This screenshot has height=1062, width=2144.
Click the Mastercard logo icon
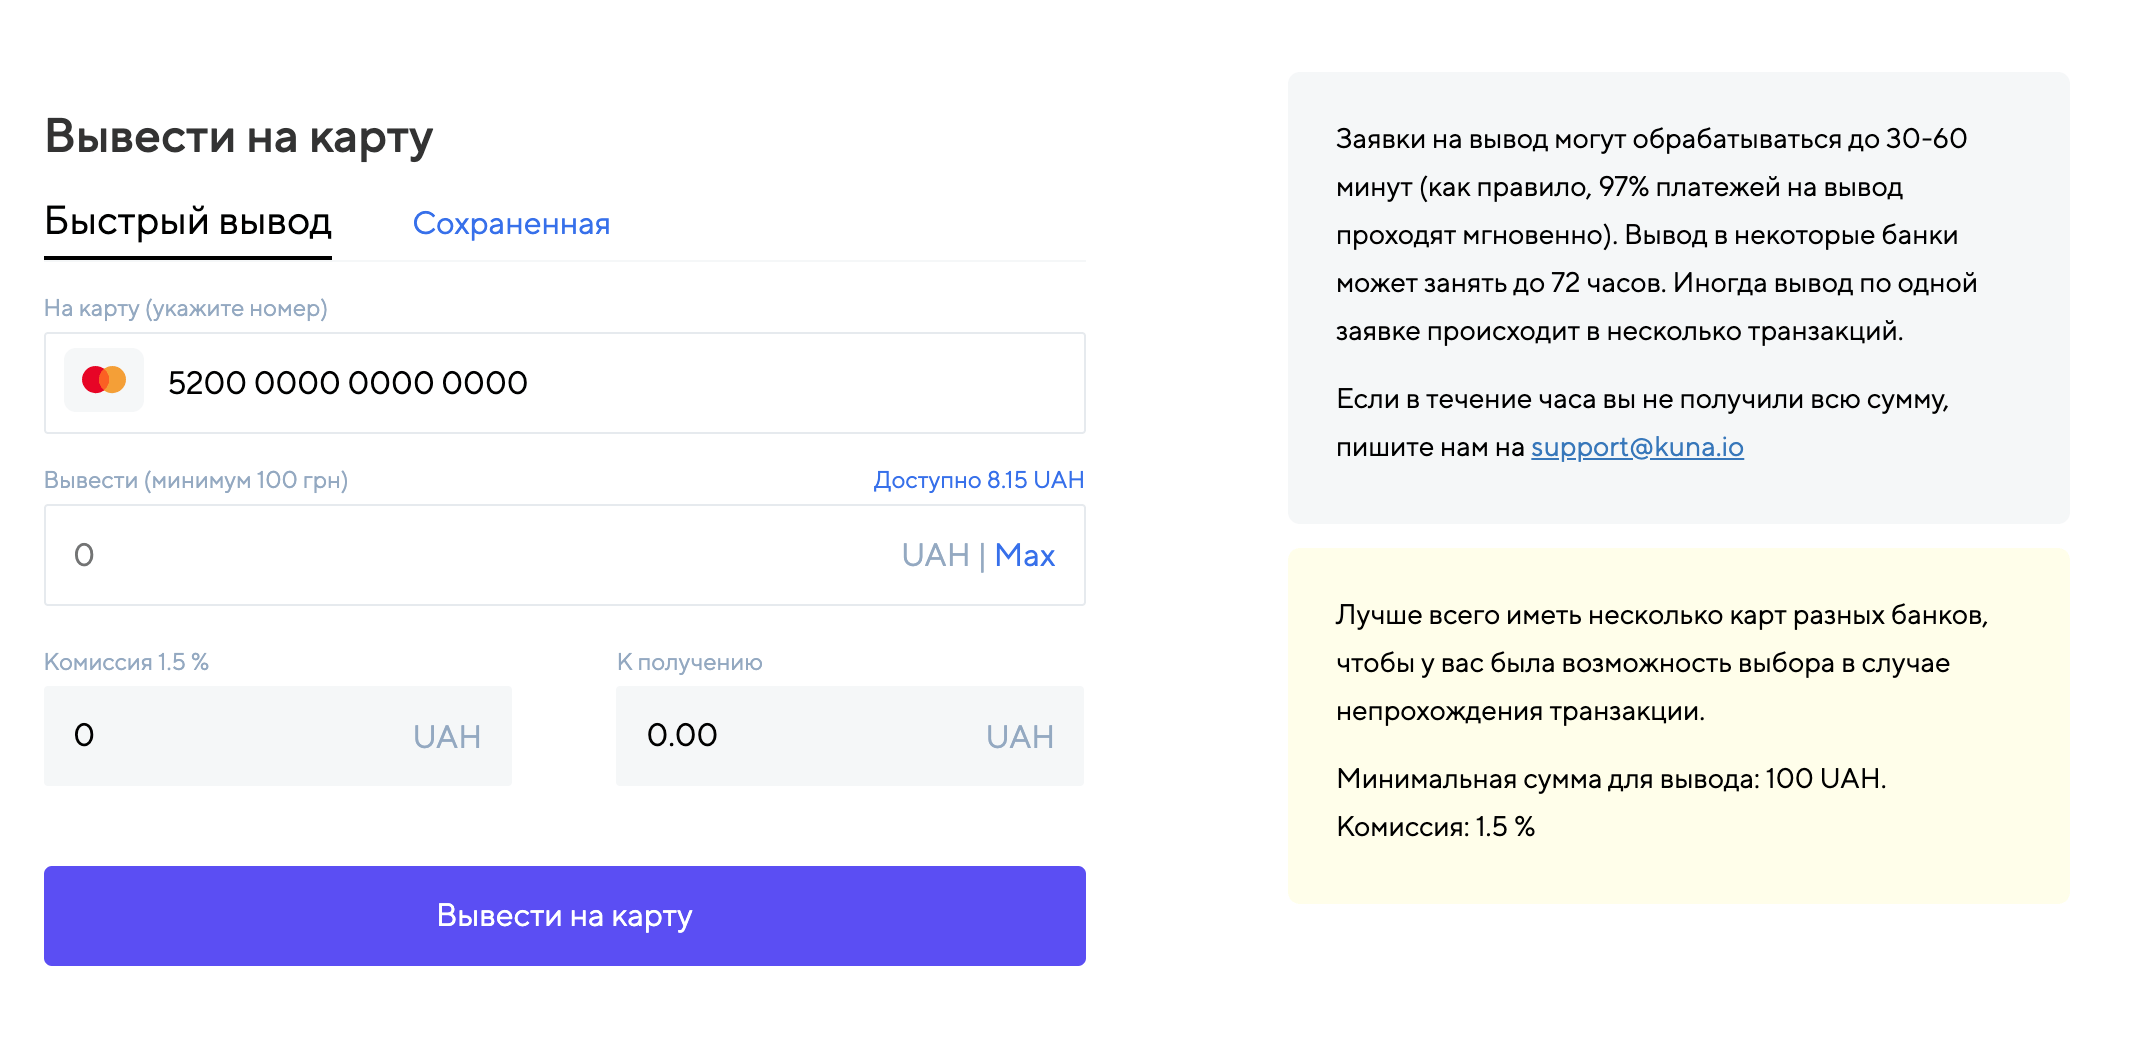104,381
